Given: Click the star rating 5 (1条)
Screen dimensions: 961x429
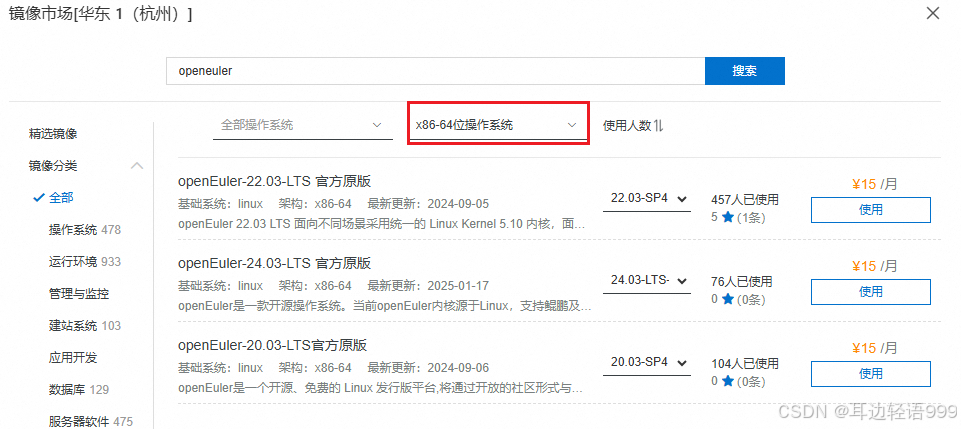Looking at the screenshot, I should 738,217.
